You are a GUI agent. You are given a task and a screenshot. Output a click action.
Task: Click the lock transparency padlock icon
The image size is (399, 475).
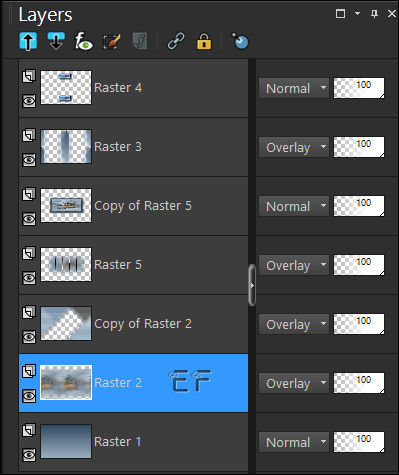point(204,41)
